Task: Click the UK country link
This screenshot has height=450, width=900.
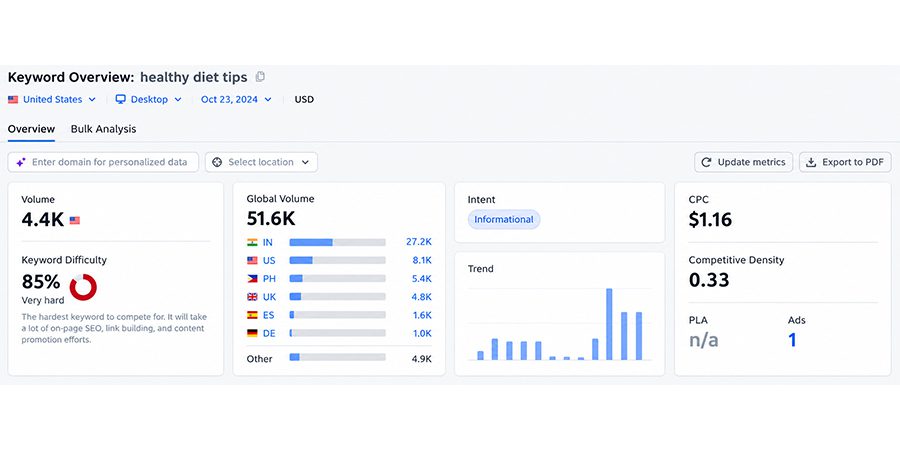Action: 269,297
